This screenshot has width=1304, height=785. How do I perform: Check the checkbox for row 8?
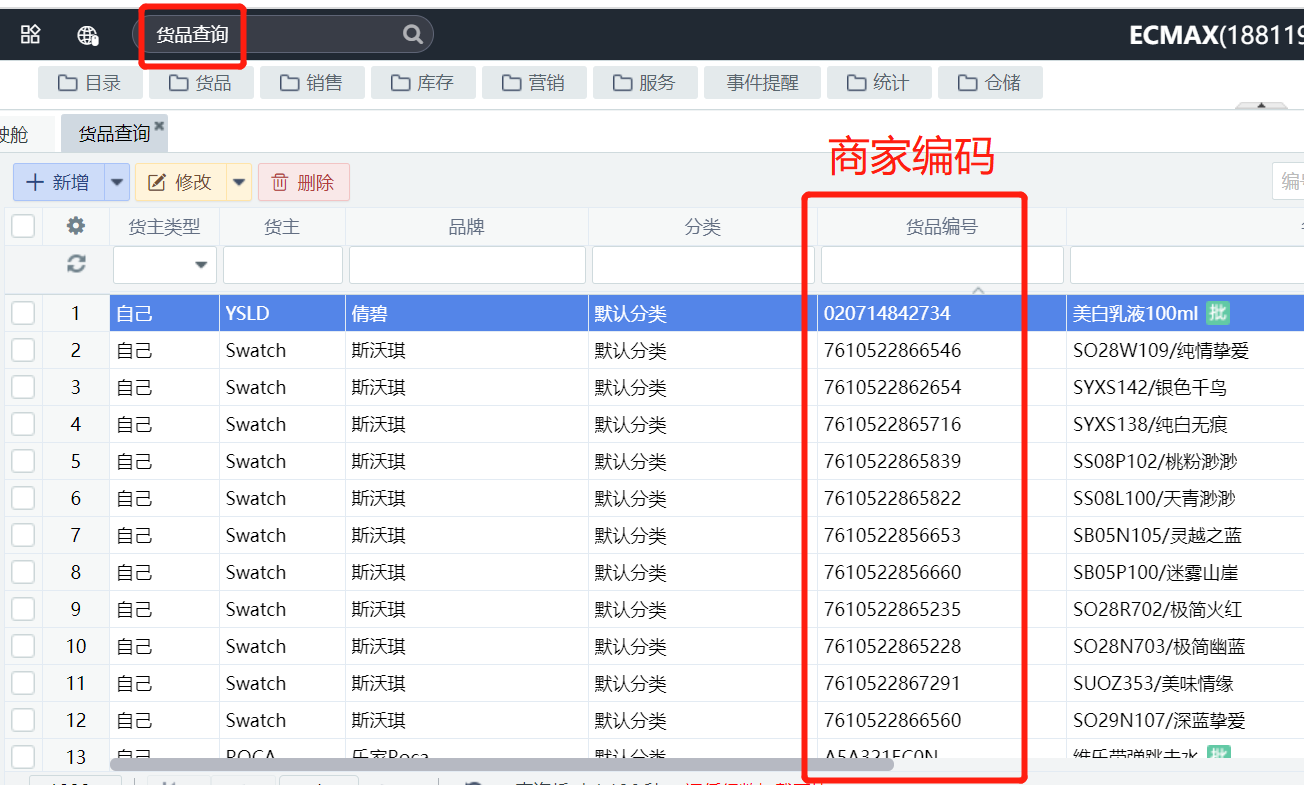coord(23,573)
